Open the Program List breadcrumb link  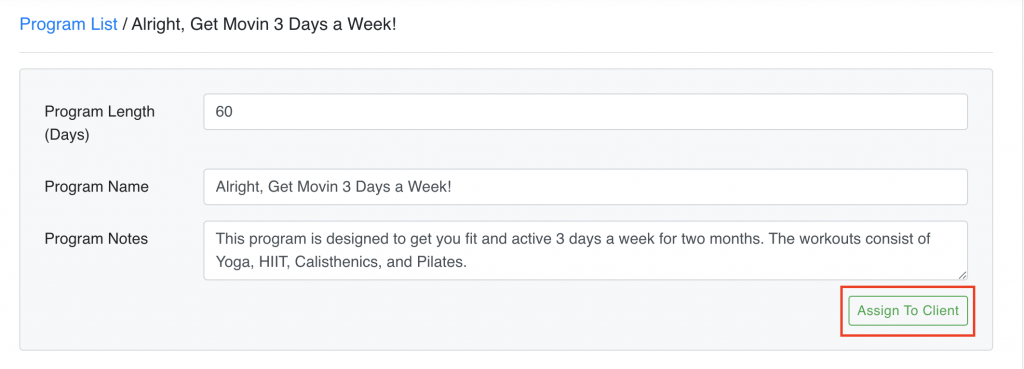point(69,25)
